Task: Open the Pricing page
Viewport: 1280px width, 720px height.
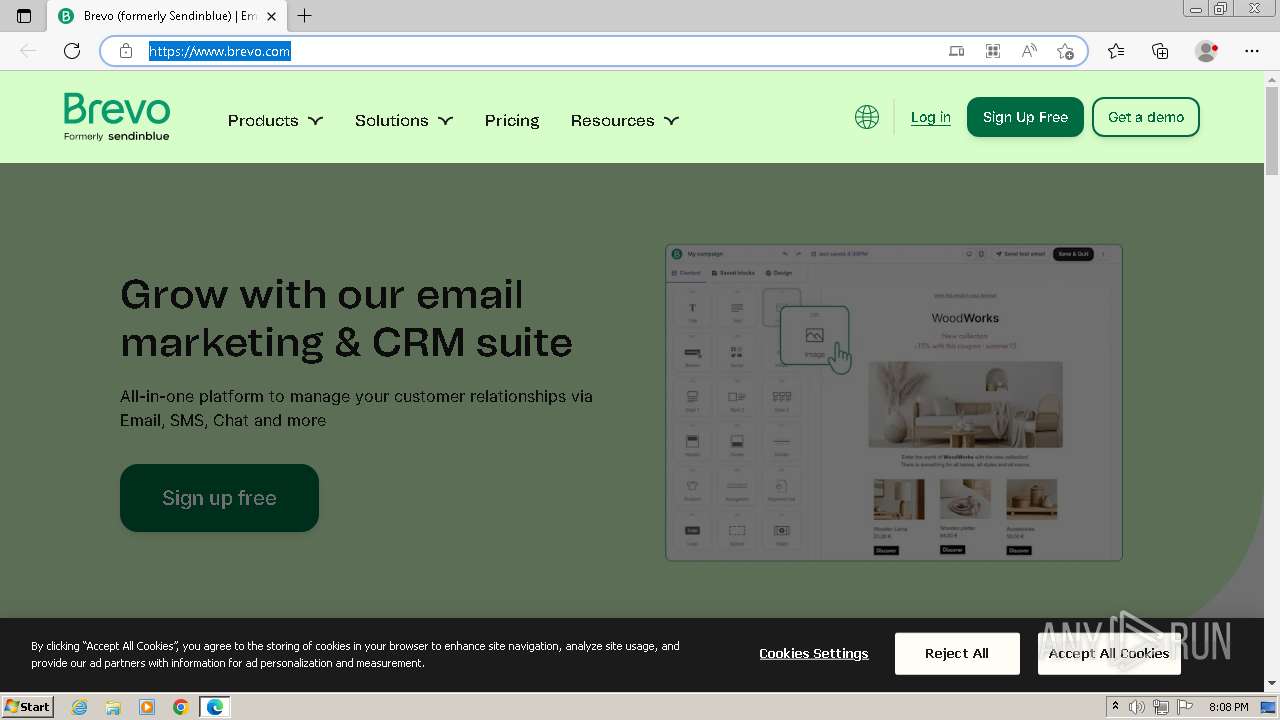Action: click(x=512, y=120)
